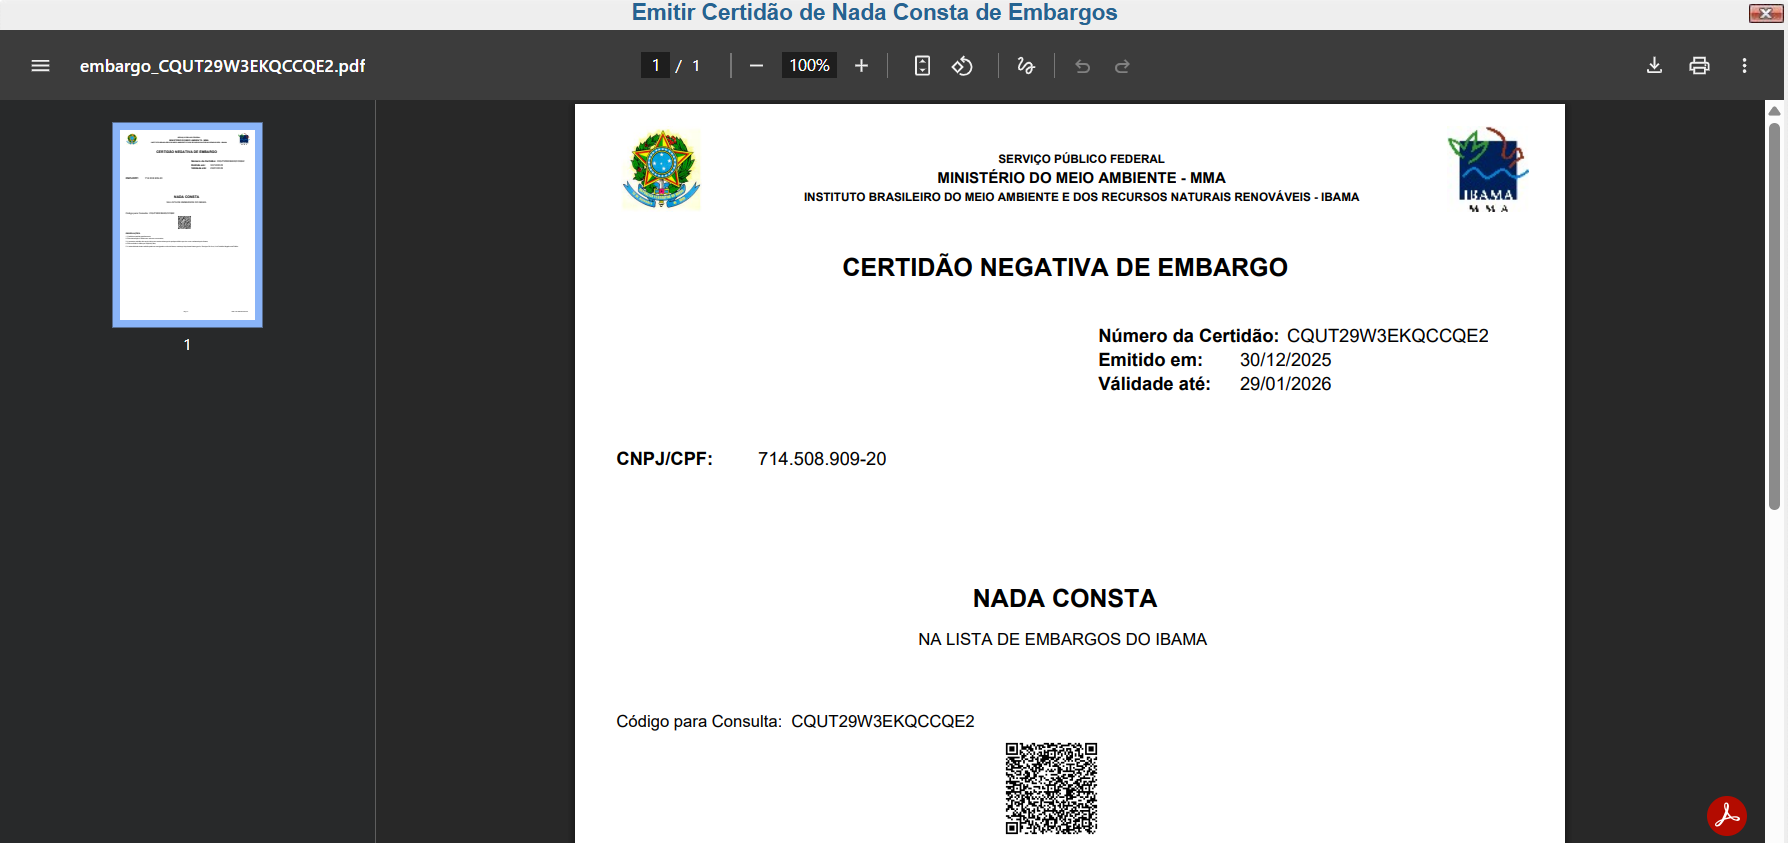Print the certificate document
The width and height of the screenshot is (1788, 843).
tap(1699, 66)
